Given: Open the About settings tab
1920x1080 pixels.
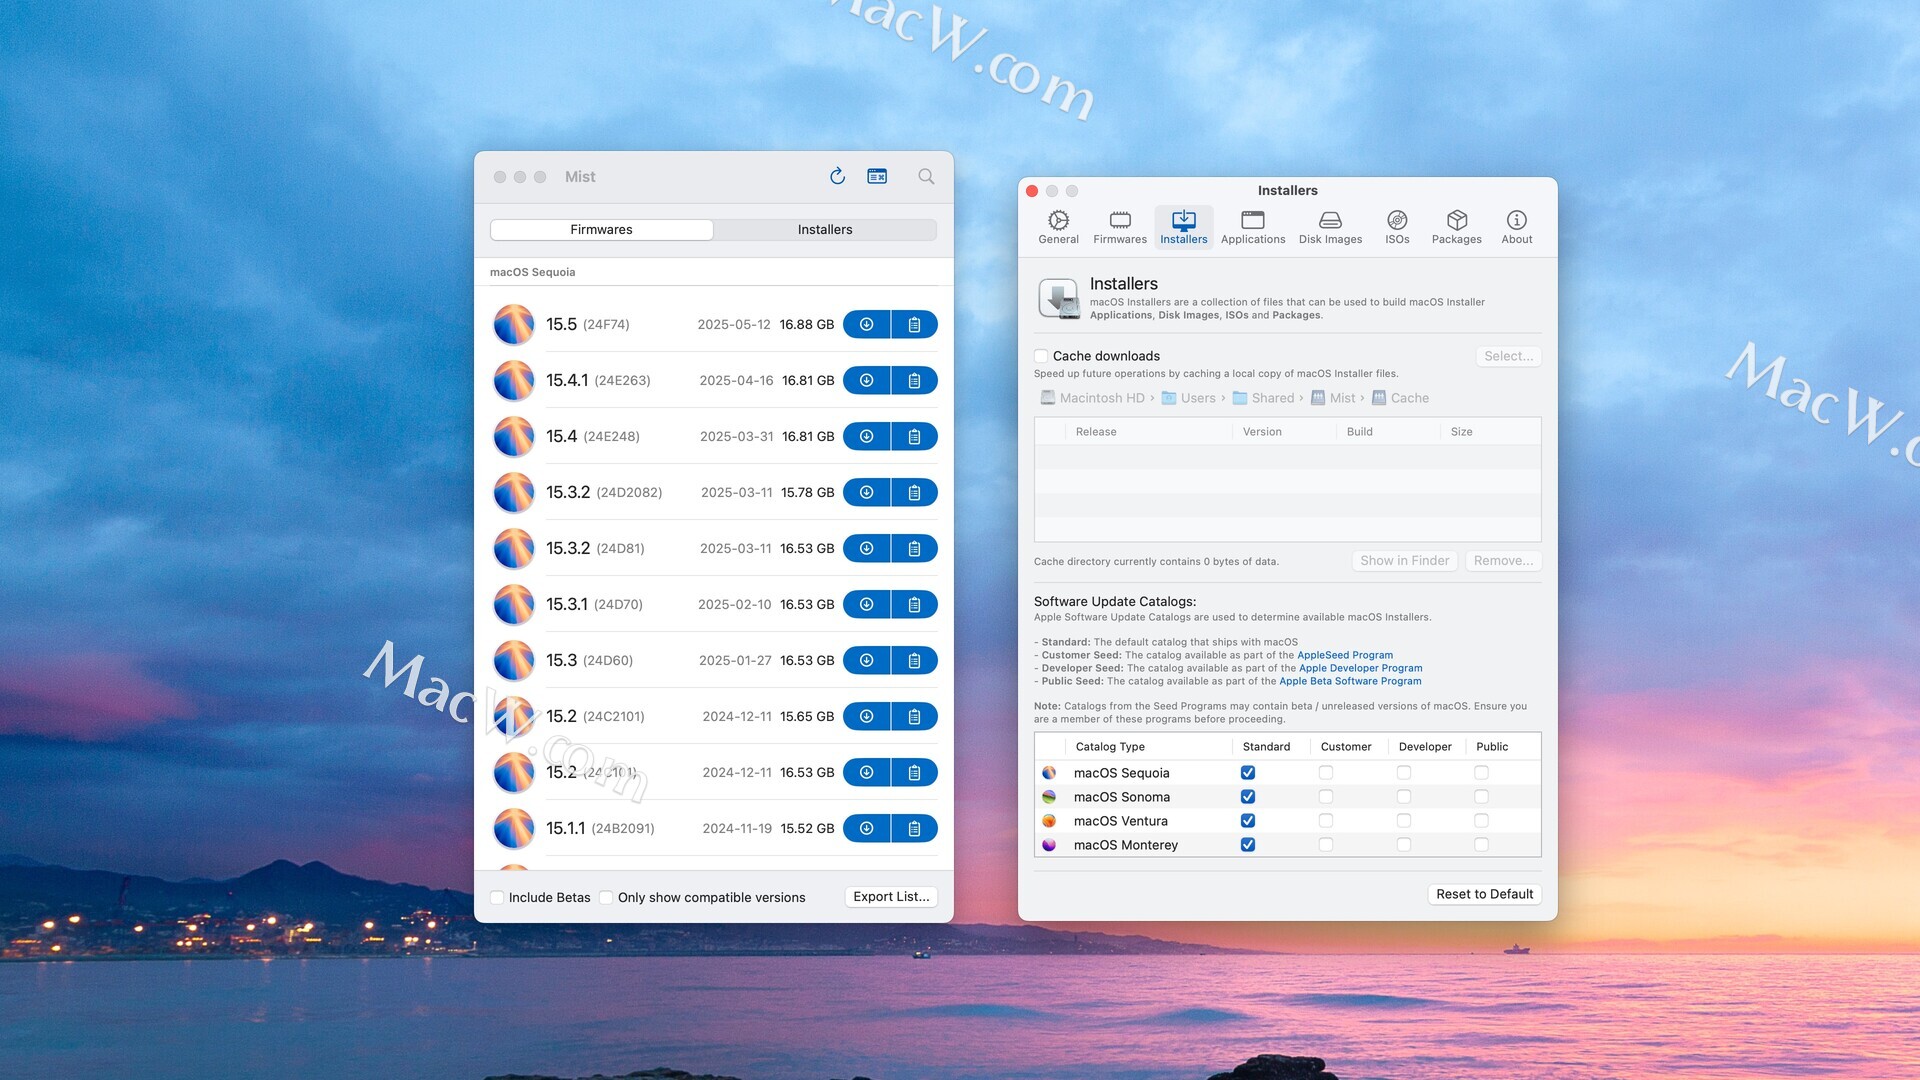Looking at the screenshot, I should click(x=1516, y=227).
